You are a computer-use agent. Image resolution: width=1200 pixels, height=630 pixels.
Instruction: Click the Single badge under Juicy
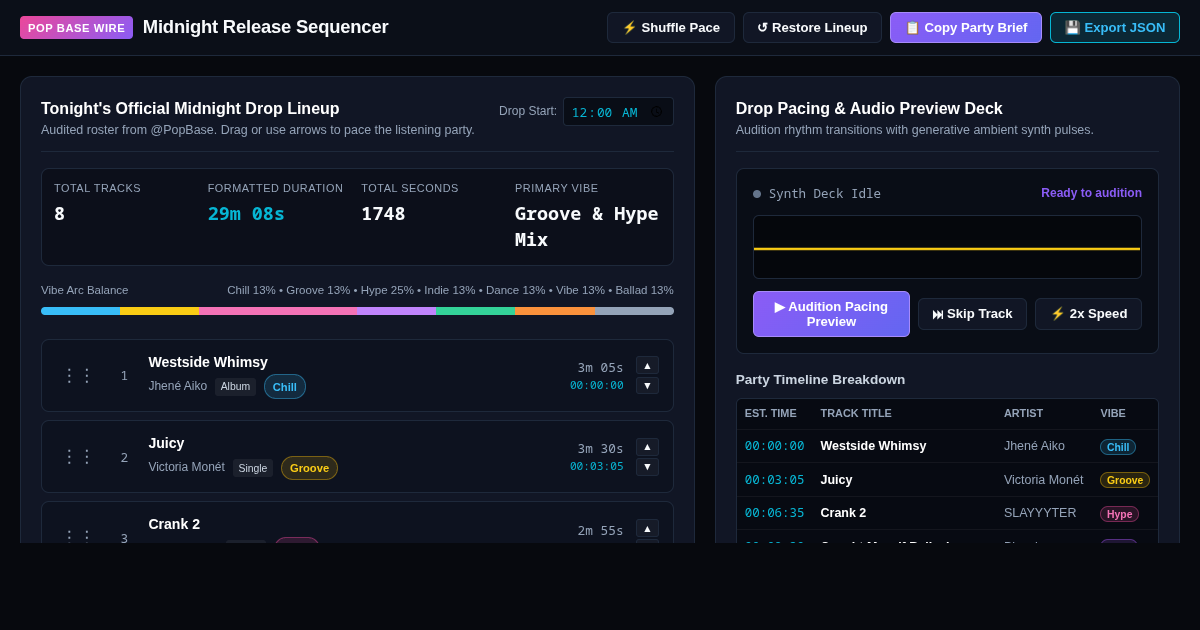click(253, 468)
